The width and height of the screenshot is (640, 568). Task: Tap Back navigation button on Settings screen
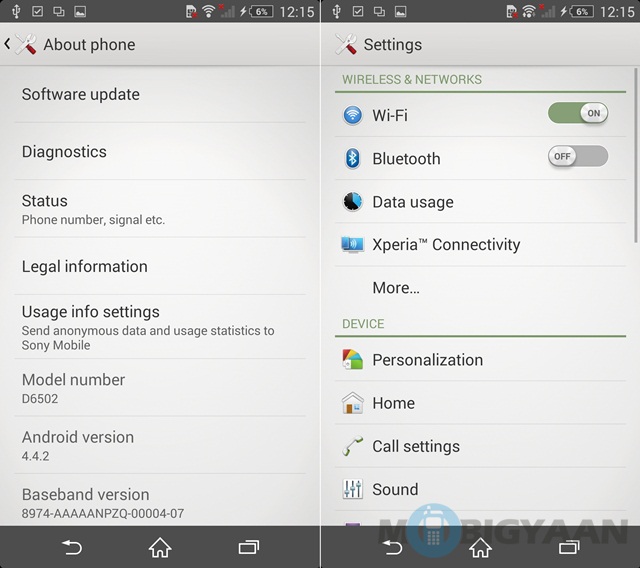pyautogui.click(x=392, y=547)
